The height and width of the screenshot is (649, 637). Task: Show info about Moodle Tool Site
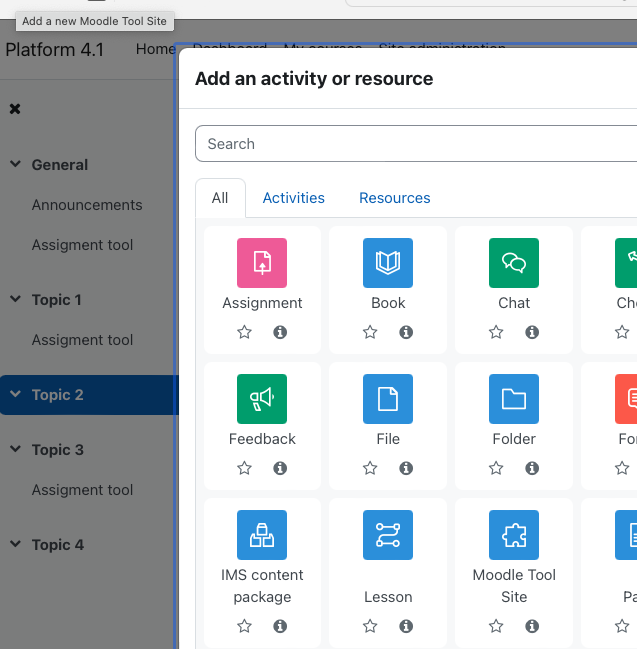coord(532,626)
